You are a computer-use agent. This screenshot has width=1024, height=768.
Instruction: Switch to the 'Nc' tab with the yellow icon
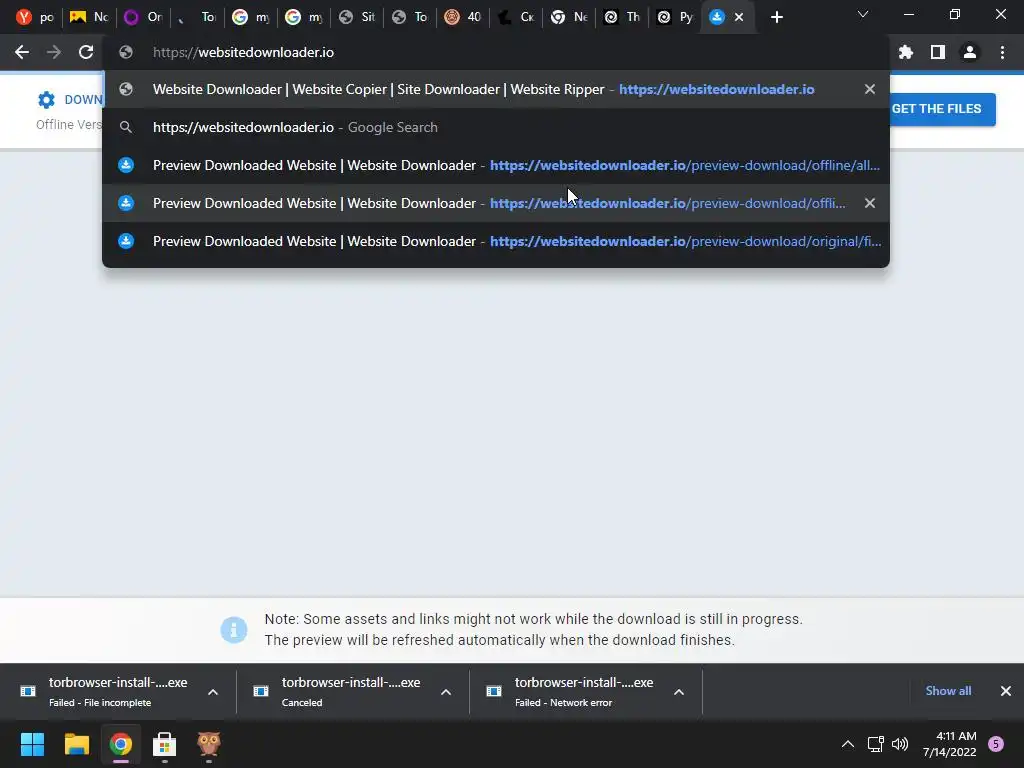[88, 17]
